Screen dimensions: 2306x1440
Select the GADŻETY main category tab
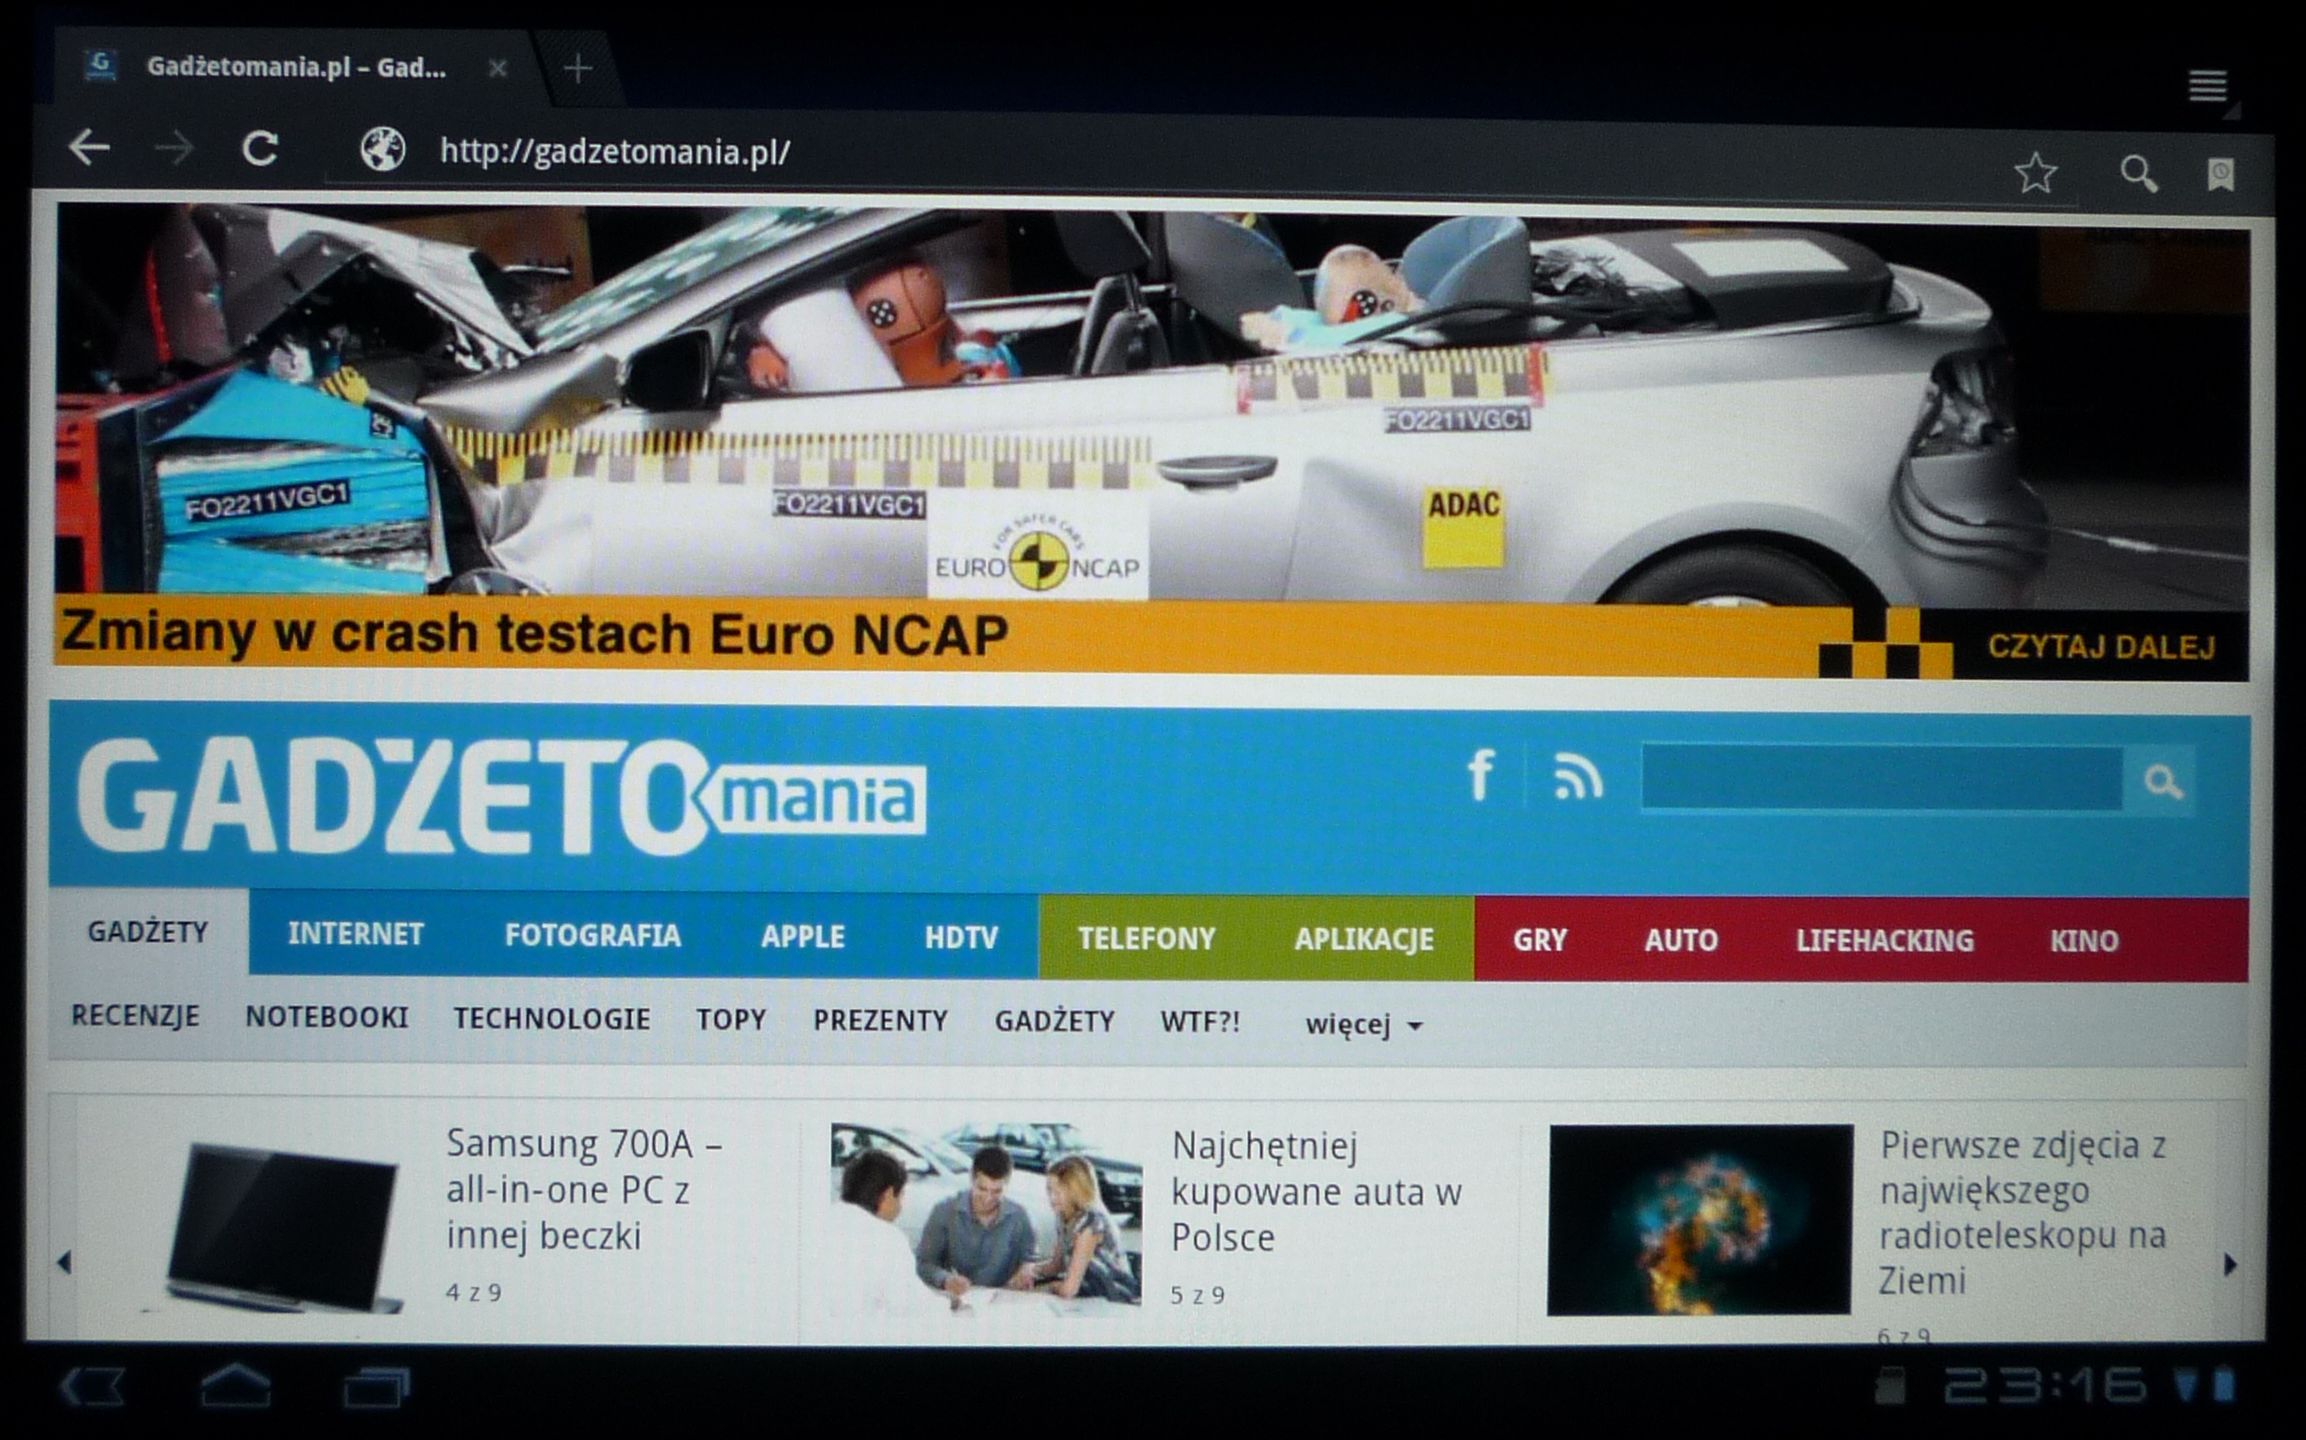pos(148,932)
